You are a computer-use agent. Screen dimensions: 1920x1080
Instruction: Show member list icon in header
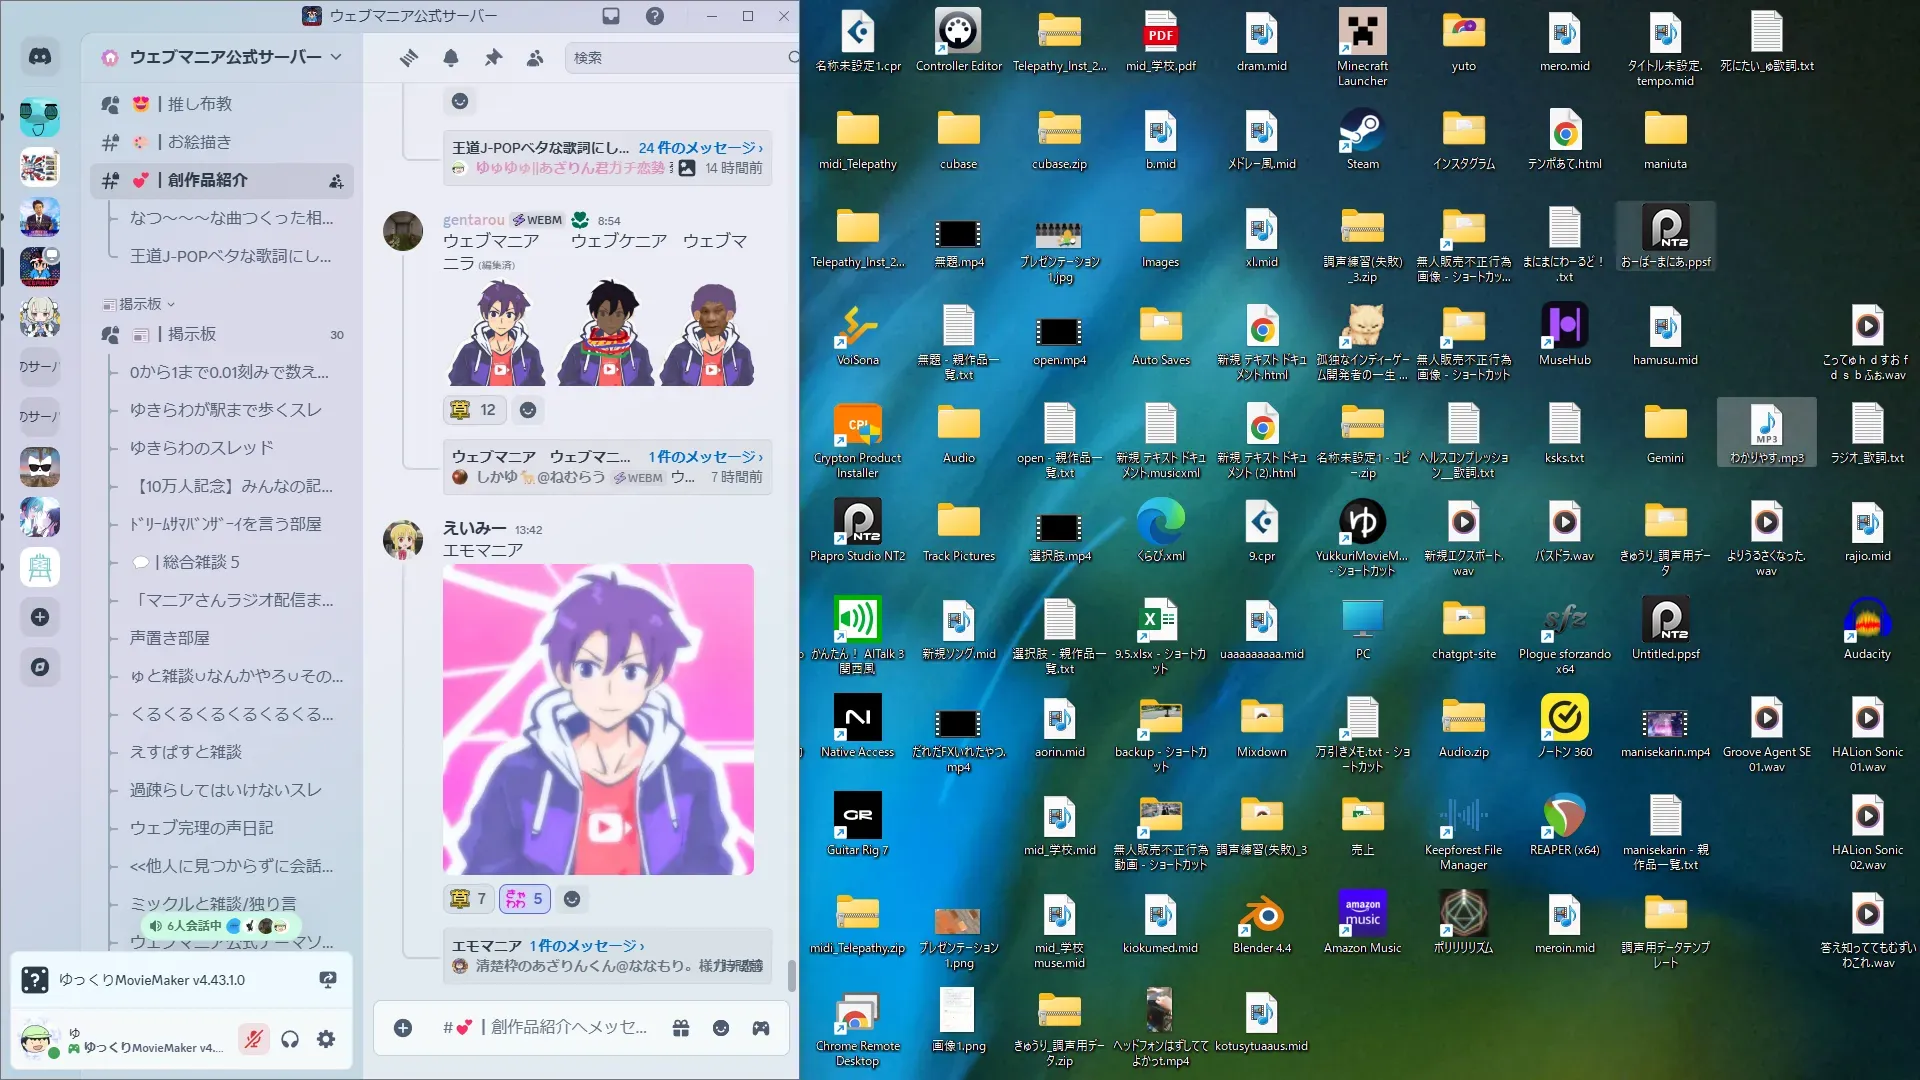click(535, 58)
